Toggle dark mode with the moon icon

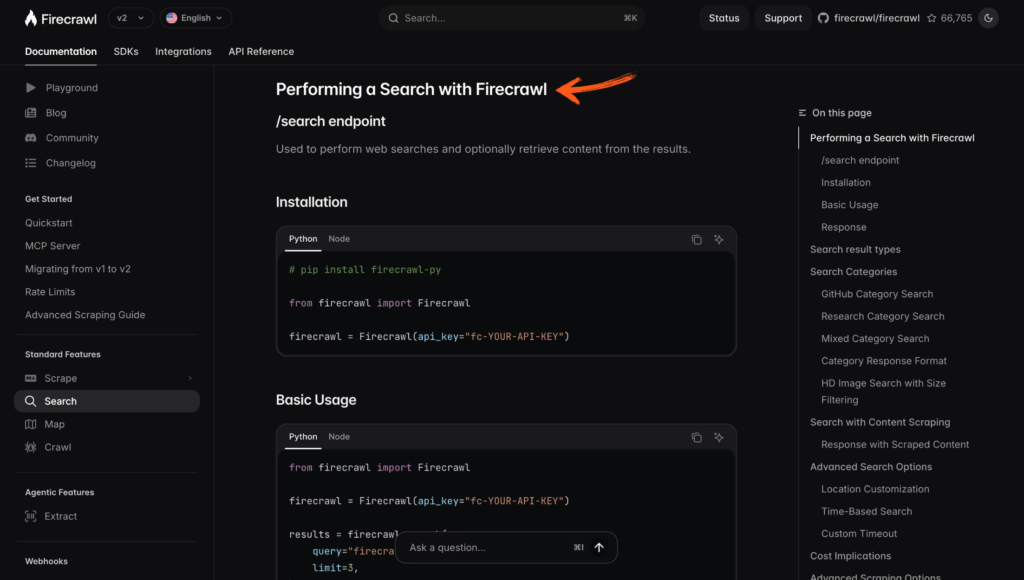point(988,17)
